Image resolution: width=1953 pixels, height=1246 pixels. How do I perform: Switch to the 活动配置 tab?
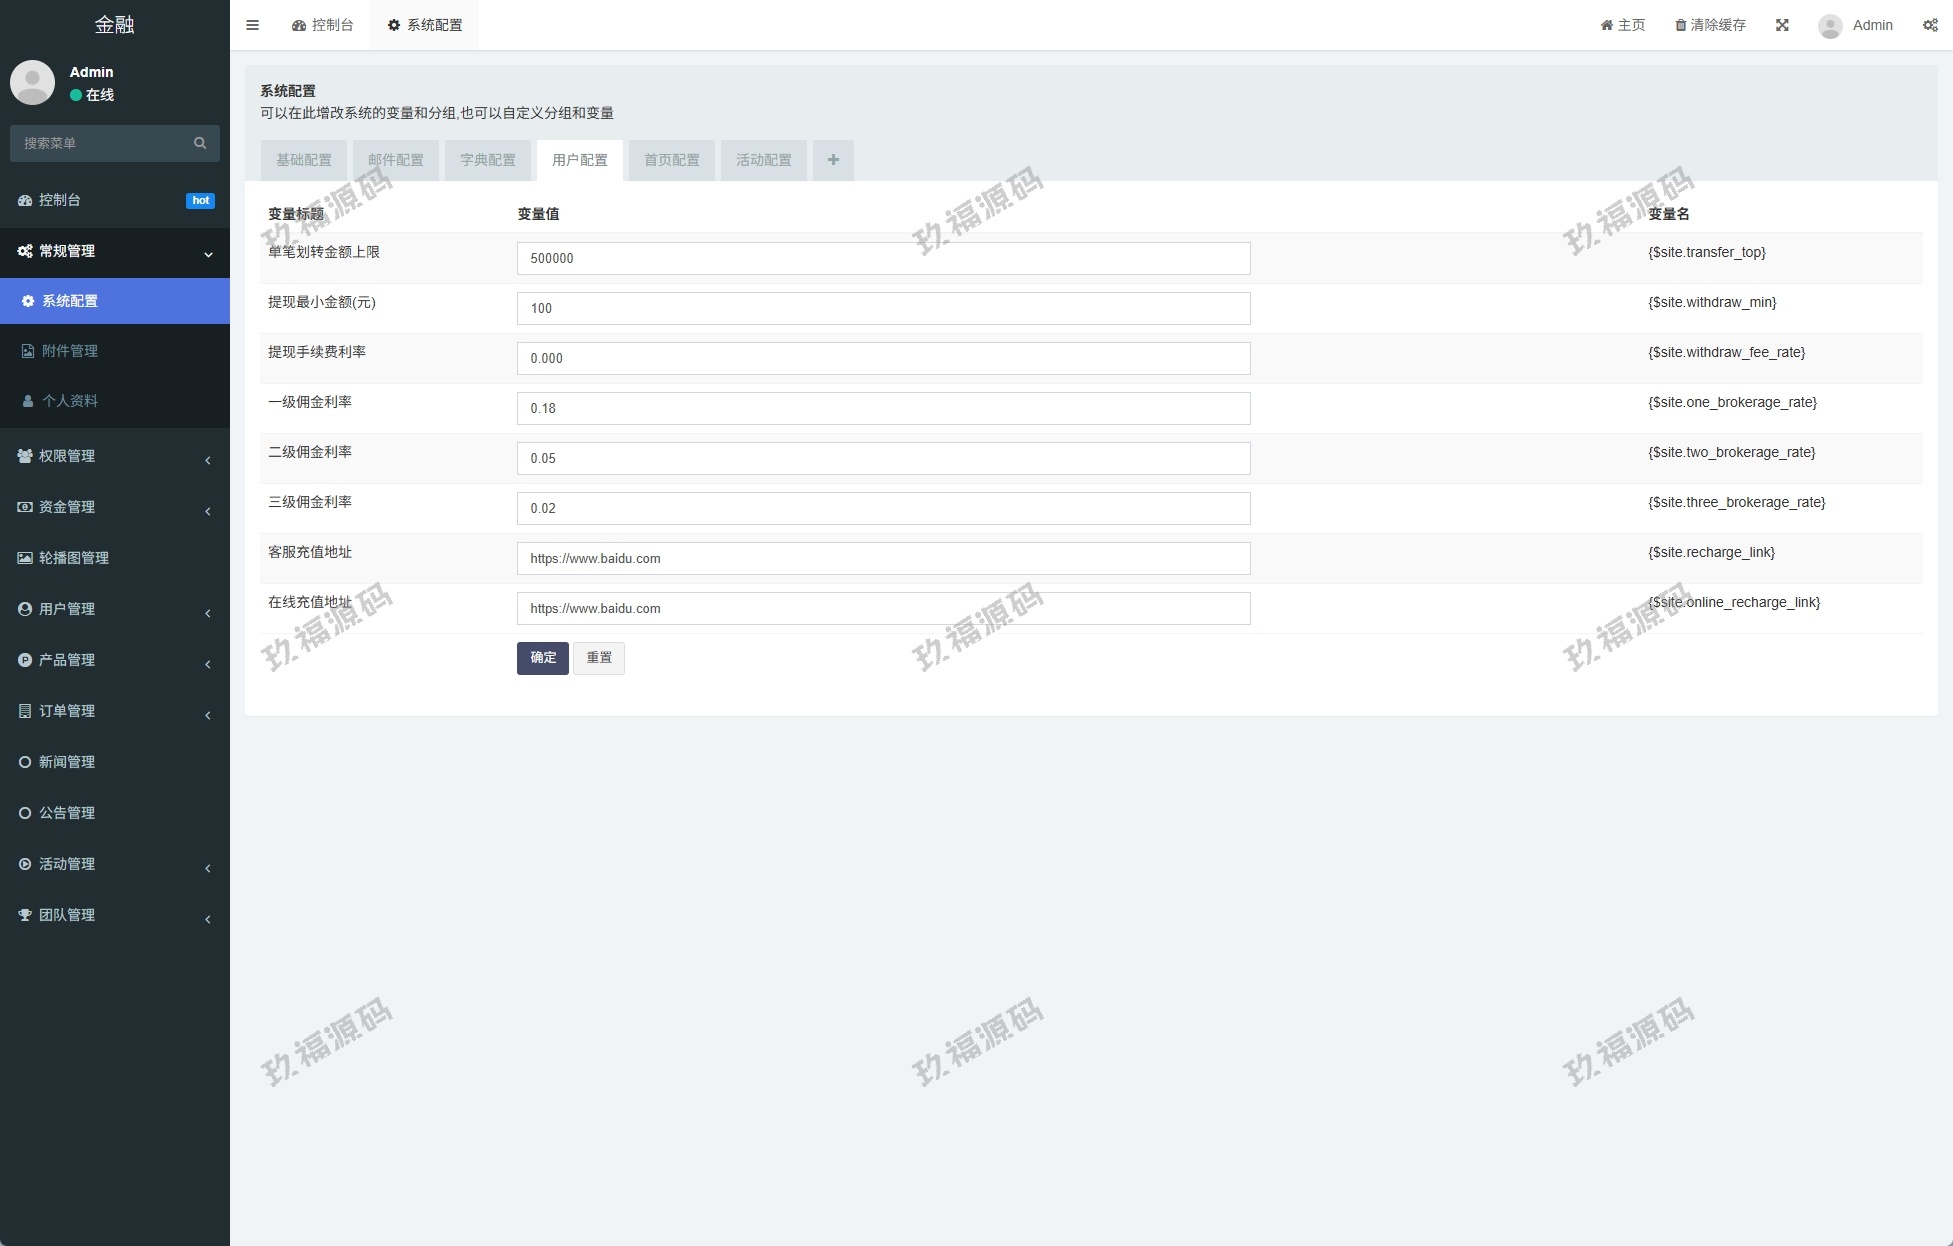coord(764,160)
